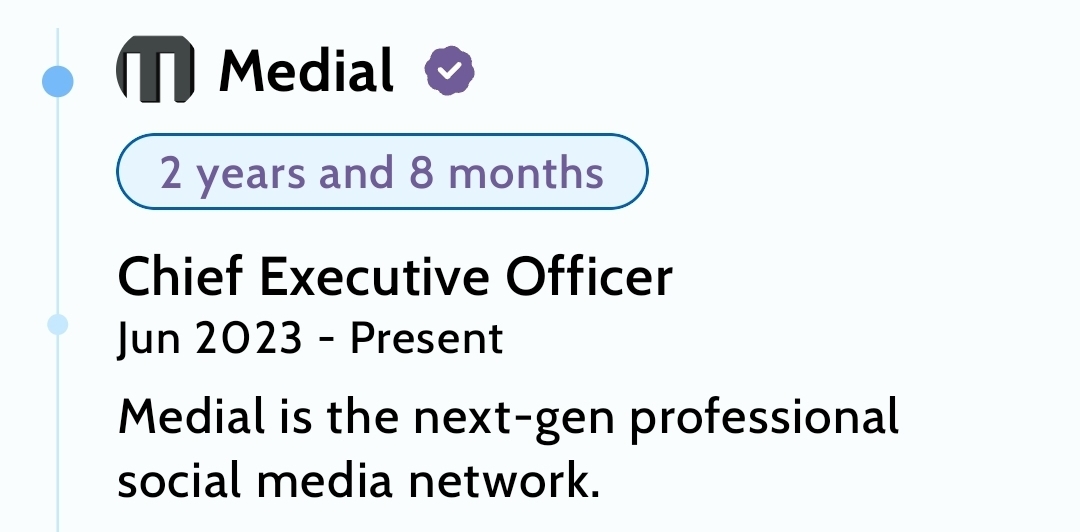Screen dimensions: 1080x532
Task: Select the Chief Executive Officer title
Action: tap(395, 277)
